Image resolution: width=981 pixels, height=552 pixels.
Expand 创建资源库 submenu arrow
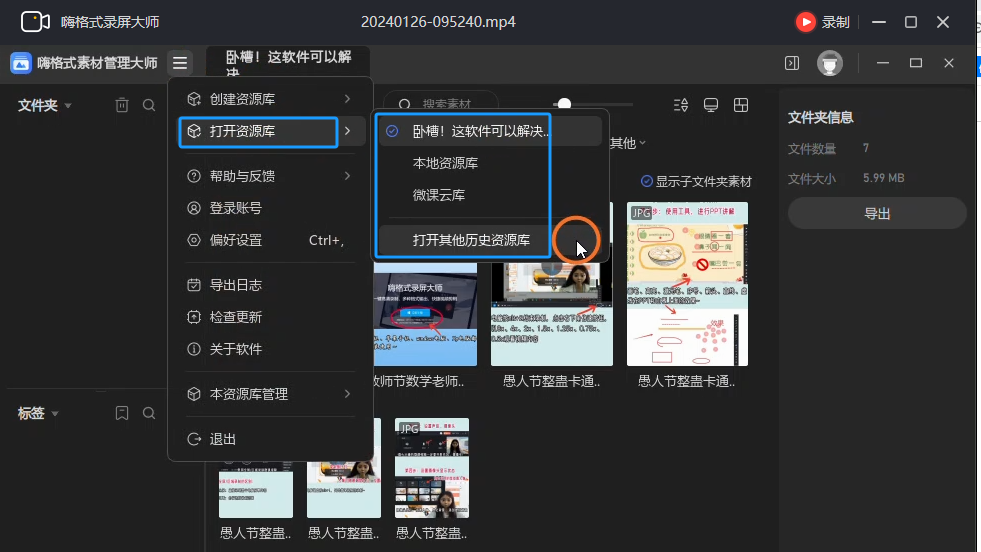[347, 99]
